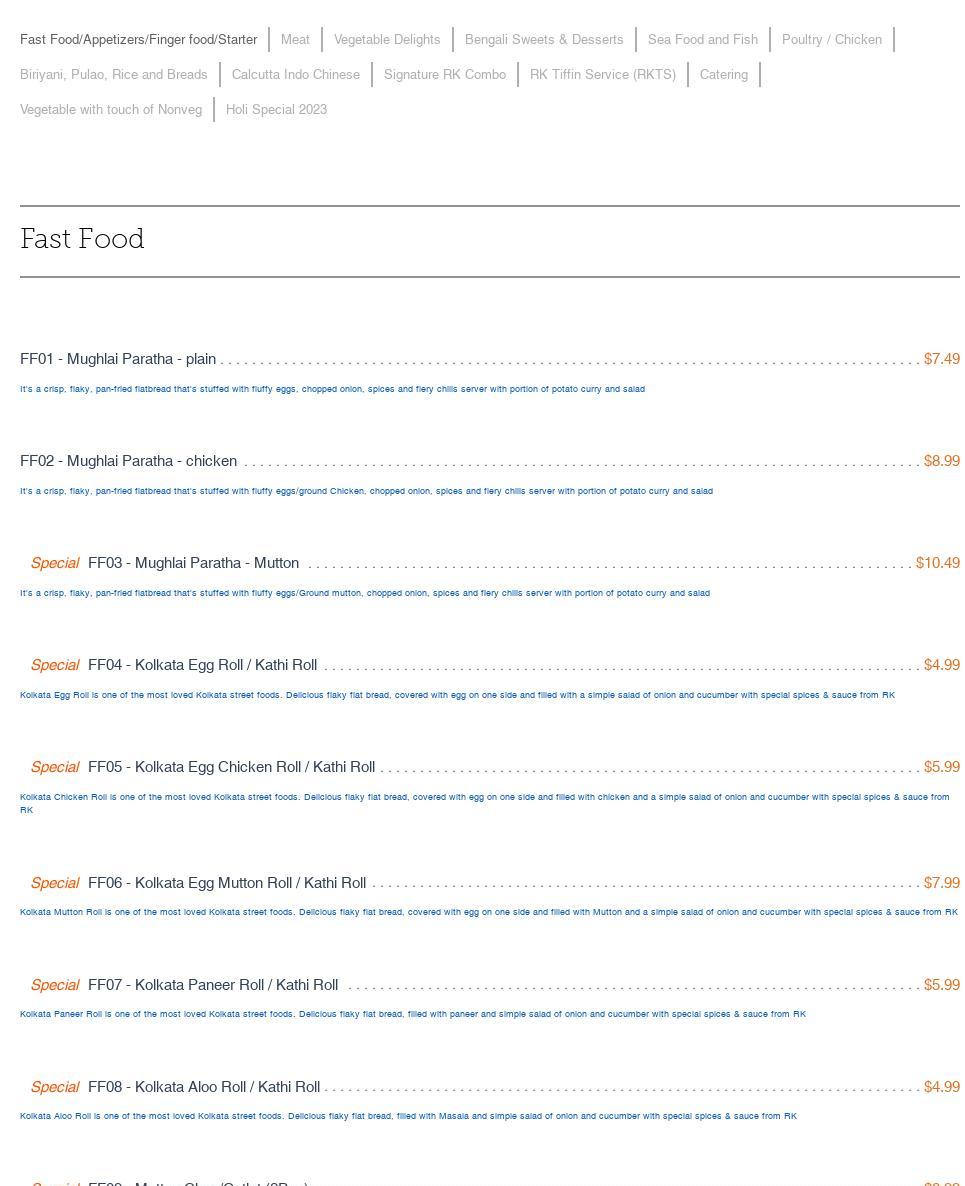The image size is (965, 1186).
Task: Select FF03 Mughlai Paratha Mutton item
Action: (193, 563)
